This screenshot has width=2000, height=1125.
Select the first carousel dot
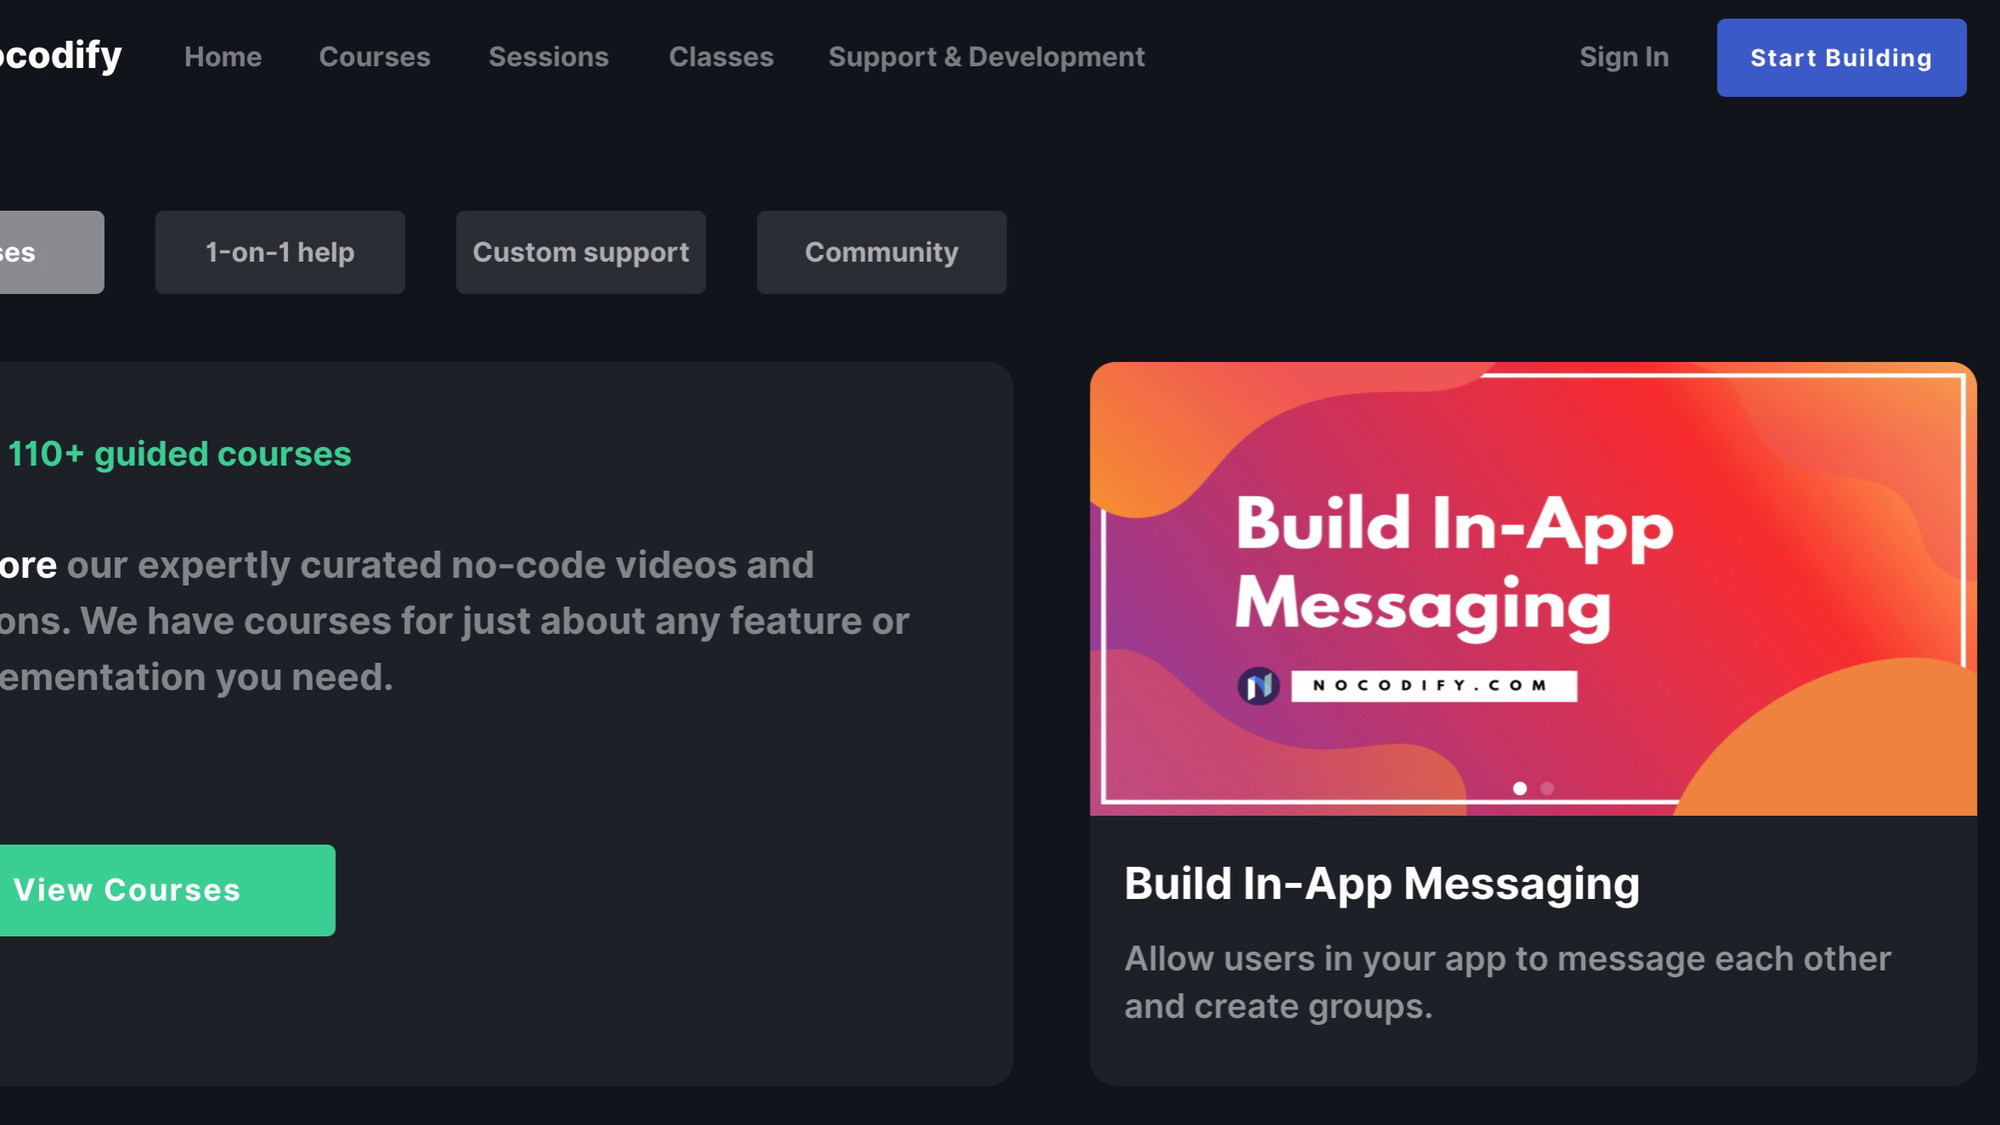point(1520,788)
